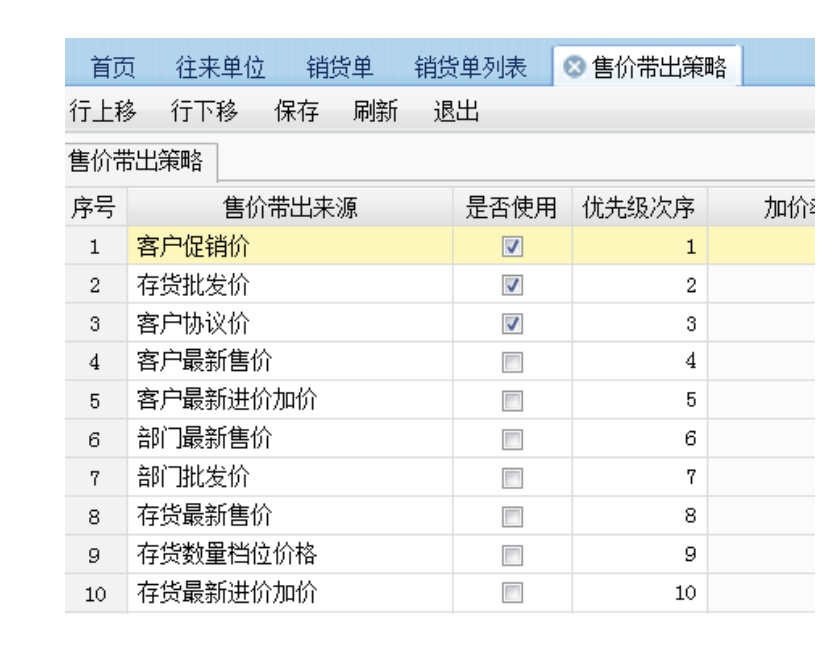Click the 行下移 toolbar button
The height and width of the screenshot is (648, 838).
204,111
